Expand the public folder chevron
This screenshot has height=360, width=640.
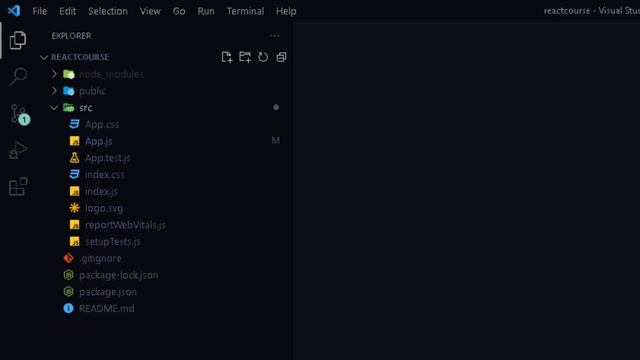[54, 91]
